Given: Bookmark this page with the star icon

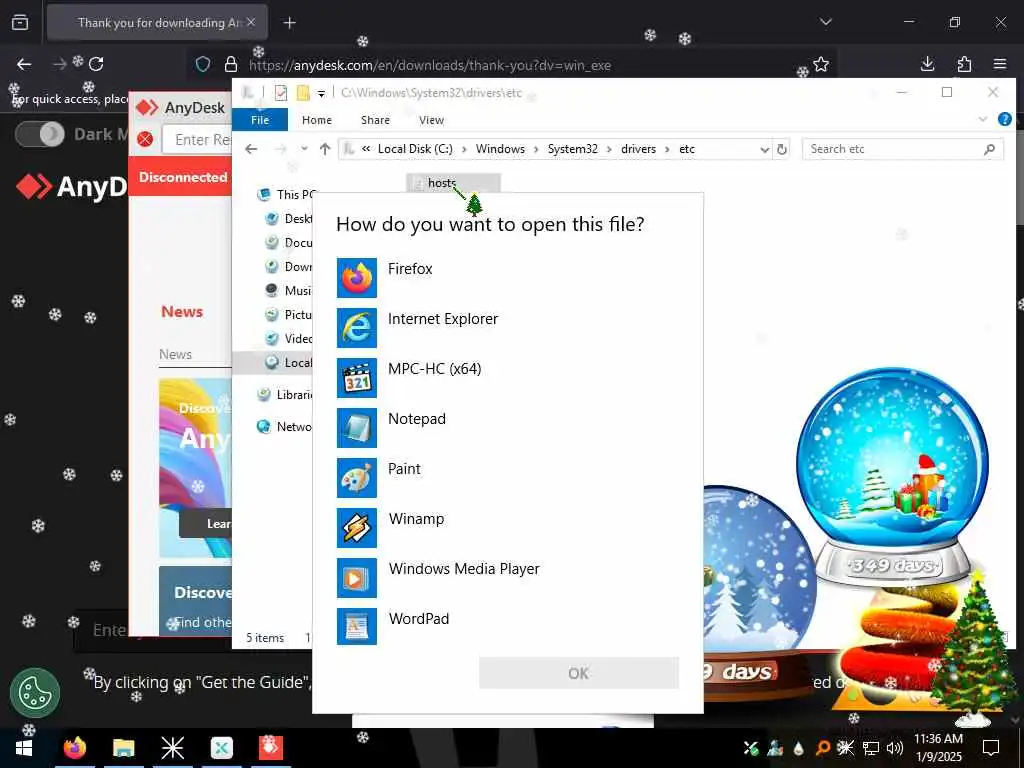Looking at the screenshot, I should (x=821, y=64).
